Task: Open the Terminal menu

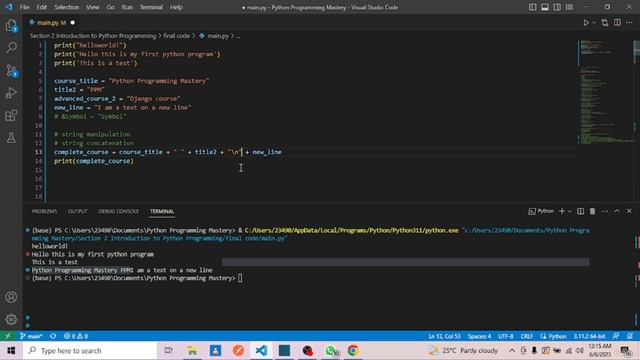Action: tap(151, 7)
